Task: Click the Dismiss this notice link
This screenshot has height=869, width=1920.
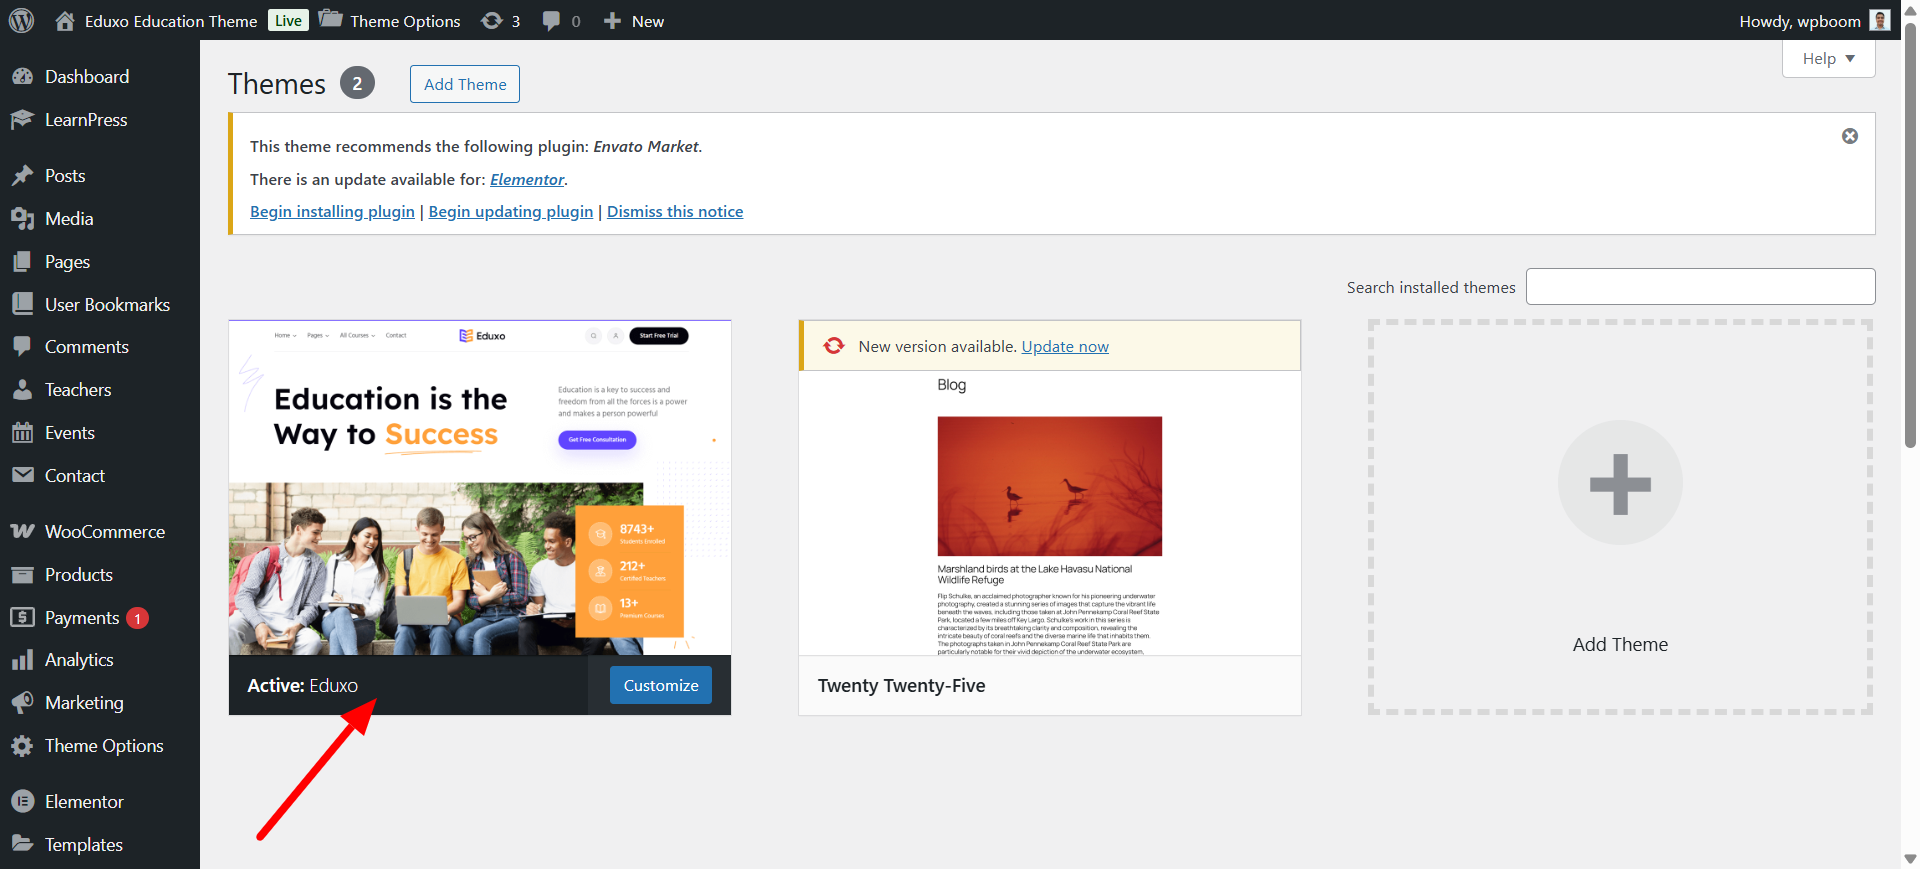Action: (x=675, y=212)
